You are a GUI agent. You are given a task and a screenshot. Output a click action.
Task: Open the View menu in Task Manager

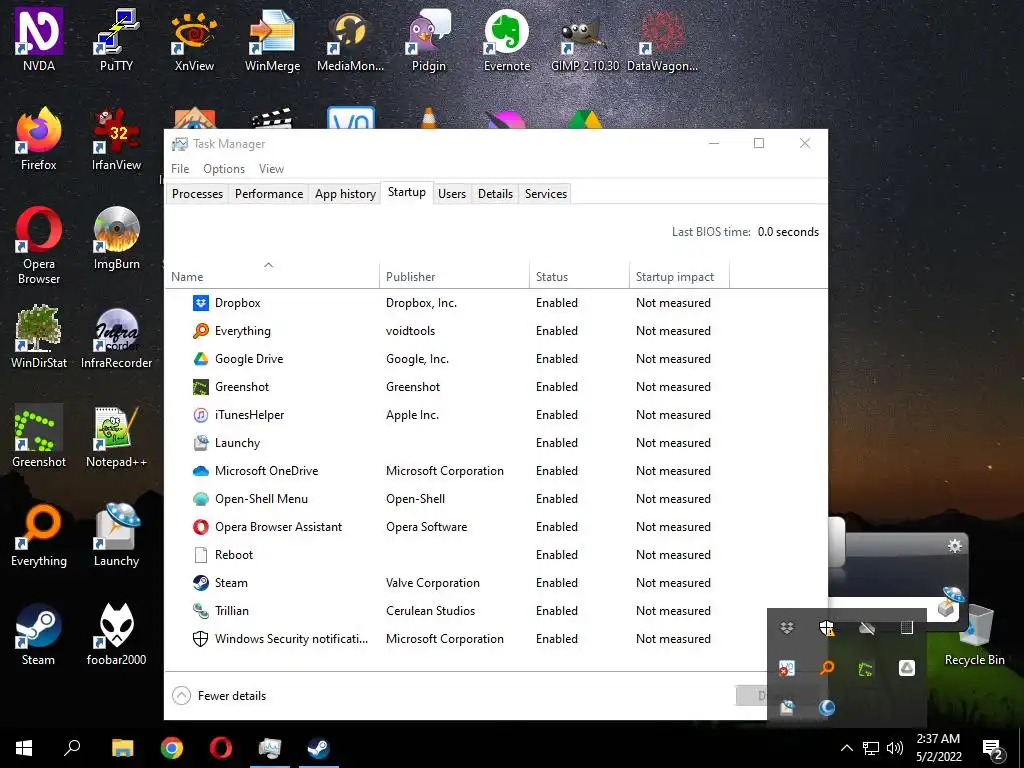[271, 168]
